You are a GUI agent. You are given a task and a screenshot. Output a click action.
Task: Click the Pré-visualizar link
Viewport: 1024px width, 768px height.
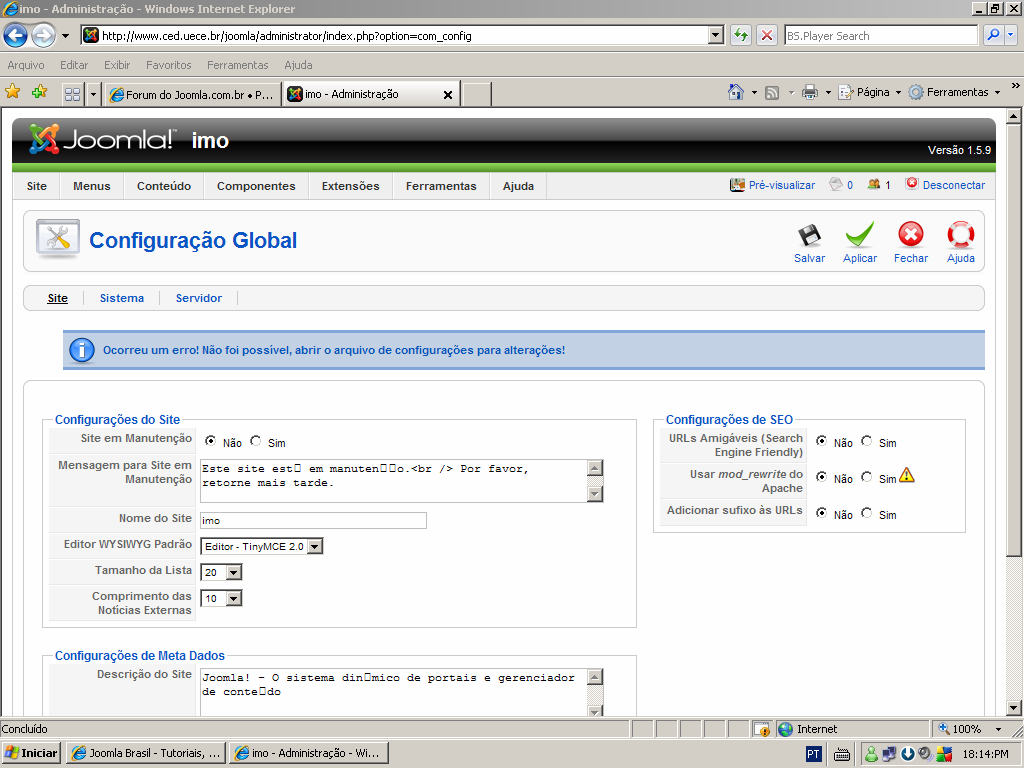(x=782, y=185)
